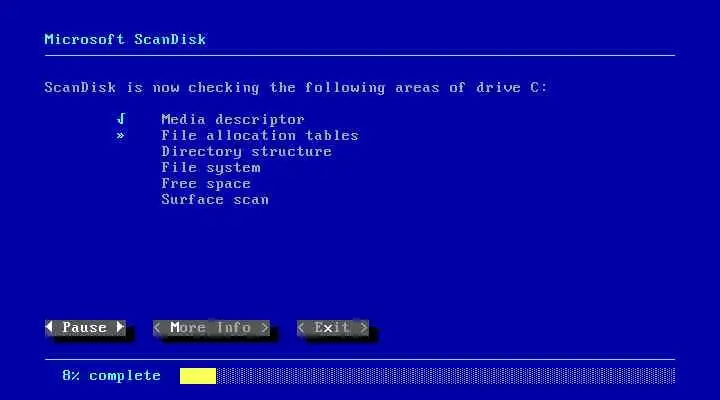Click the Pause button

[x=85, y=327]
